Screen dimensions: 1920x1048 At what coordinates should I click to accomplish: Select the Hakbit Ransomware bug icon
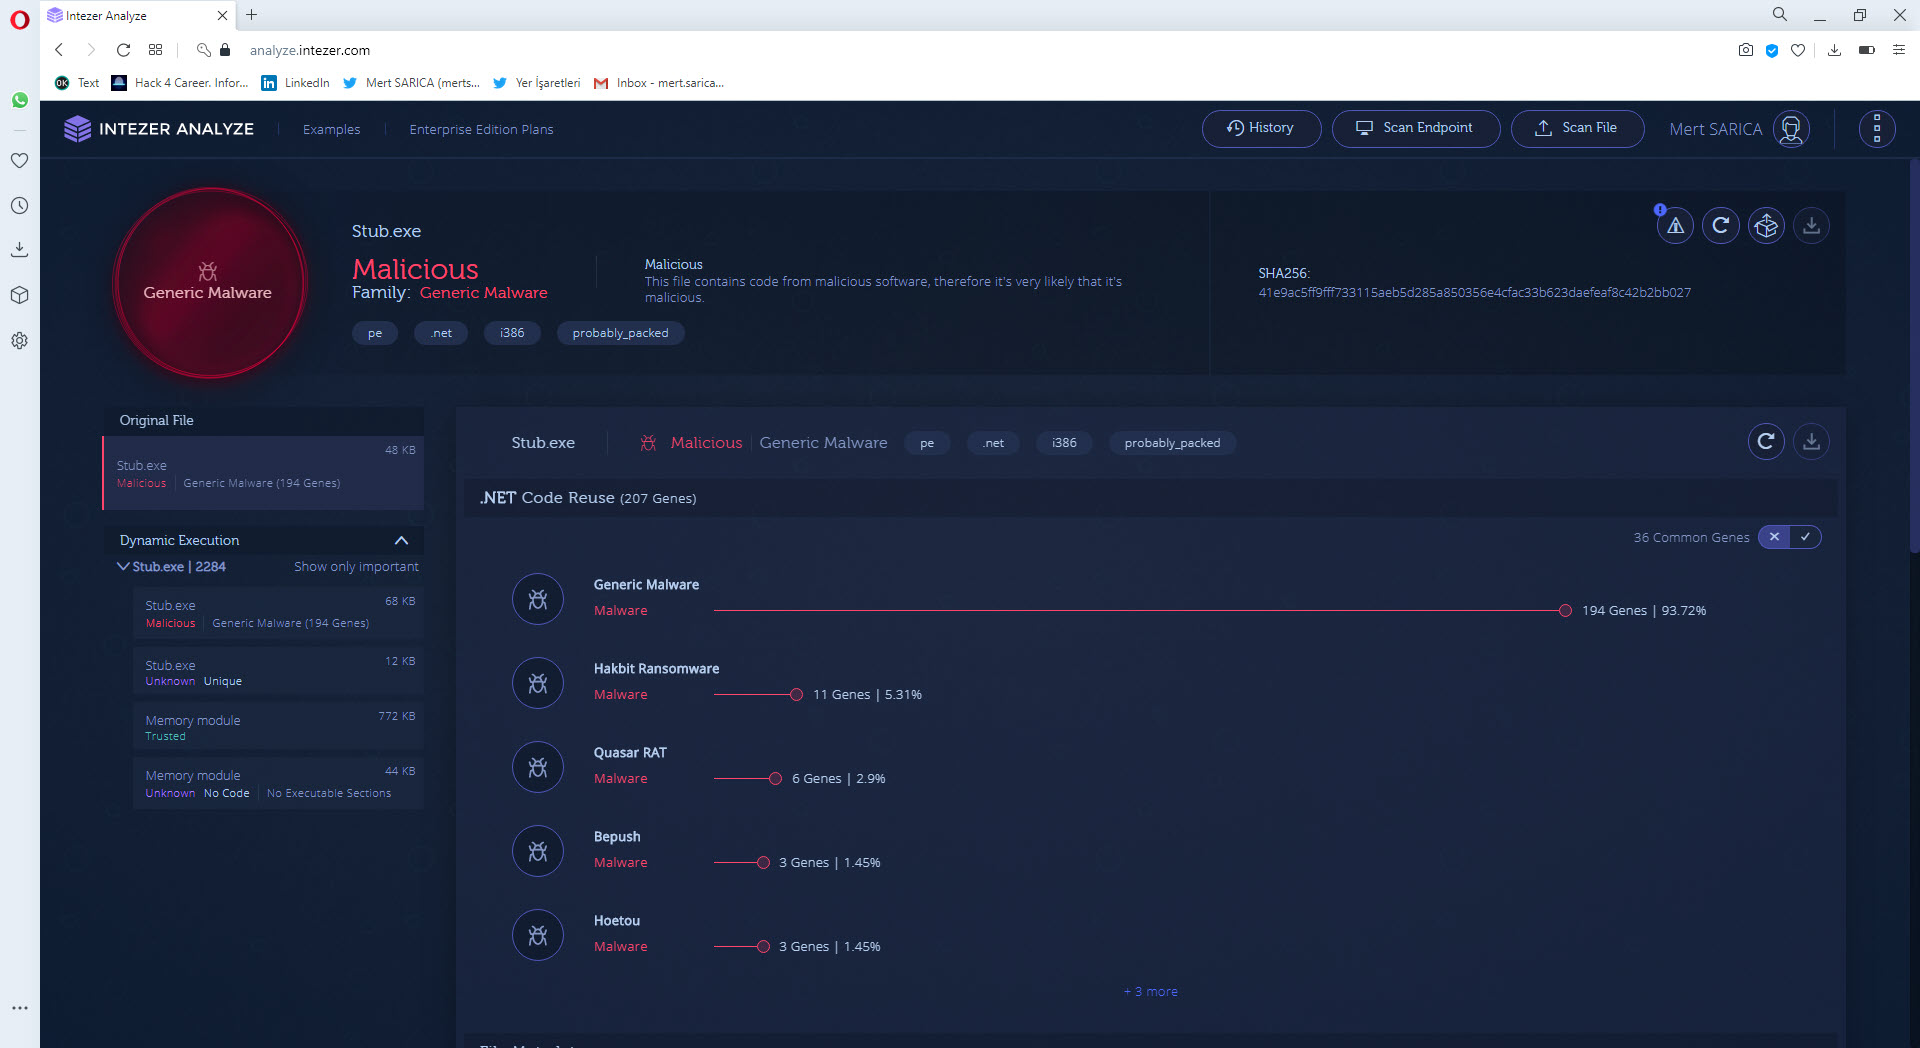[x=538, y=683]
